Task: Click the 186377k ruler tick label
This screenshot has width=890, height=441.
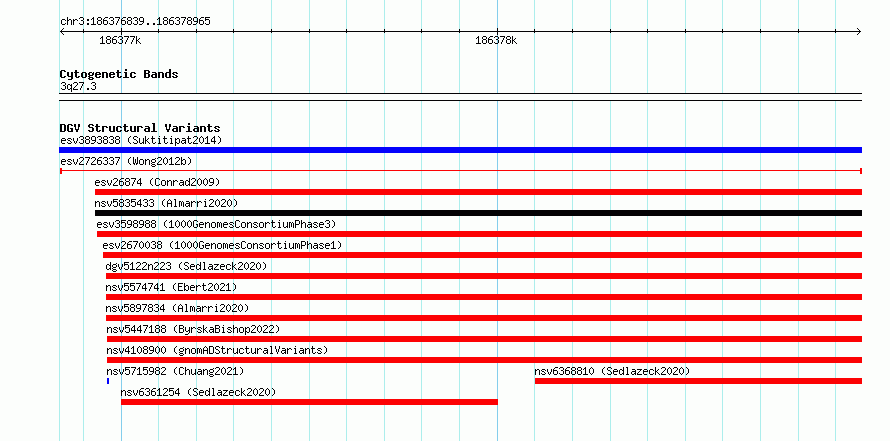Action: point(120,40)
